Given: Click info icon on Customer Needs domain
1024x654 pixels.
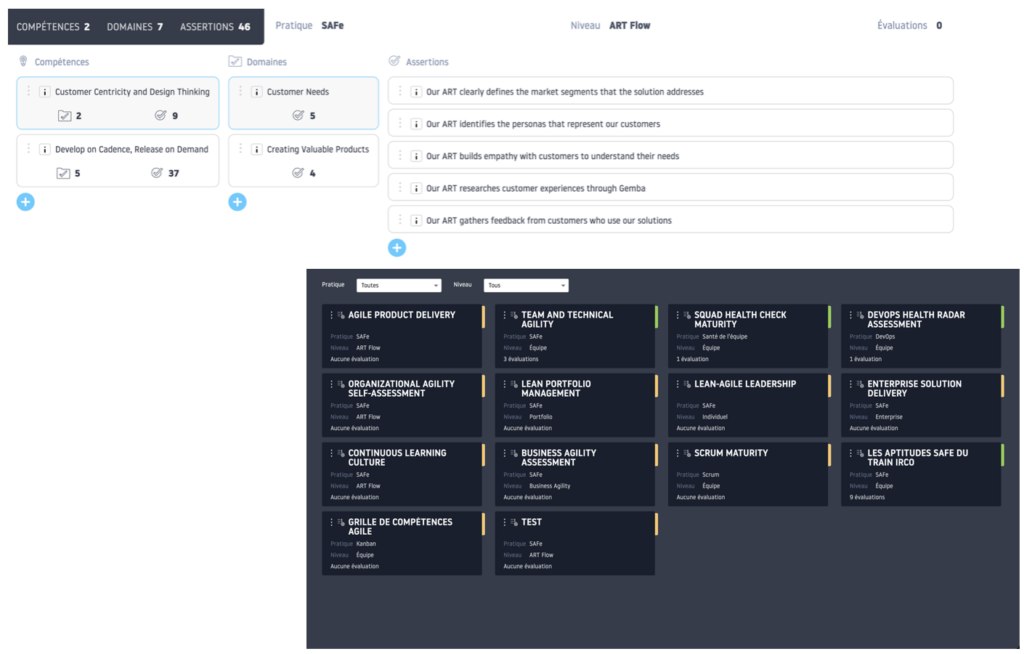Looking at the screenshot, I should coord(256,92).
